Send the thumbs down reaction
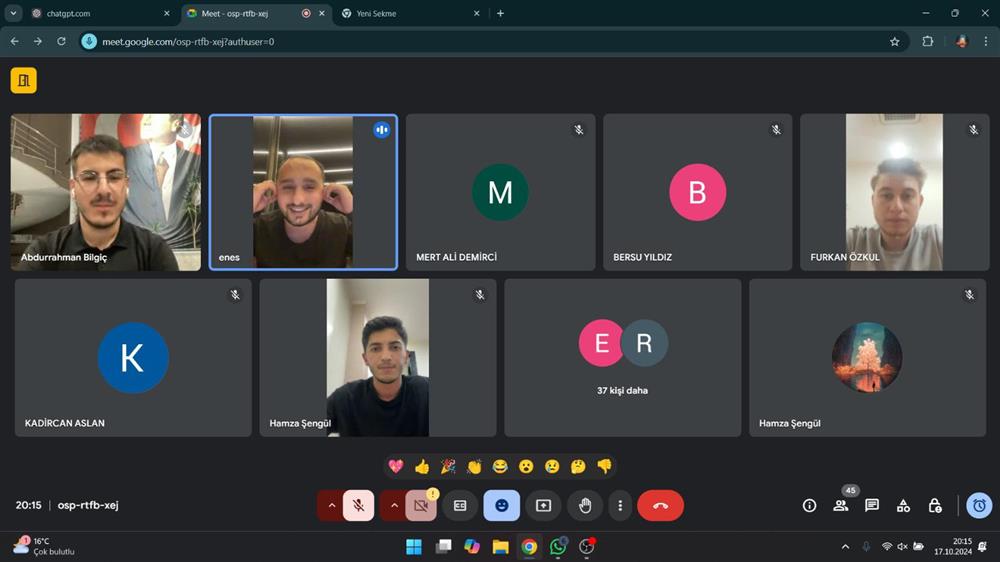This screenshot has height=562, width=1000. pyautogui.click(x=605, y=466)
